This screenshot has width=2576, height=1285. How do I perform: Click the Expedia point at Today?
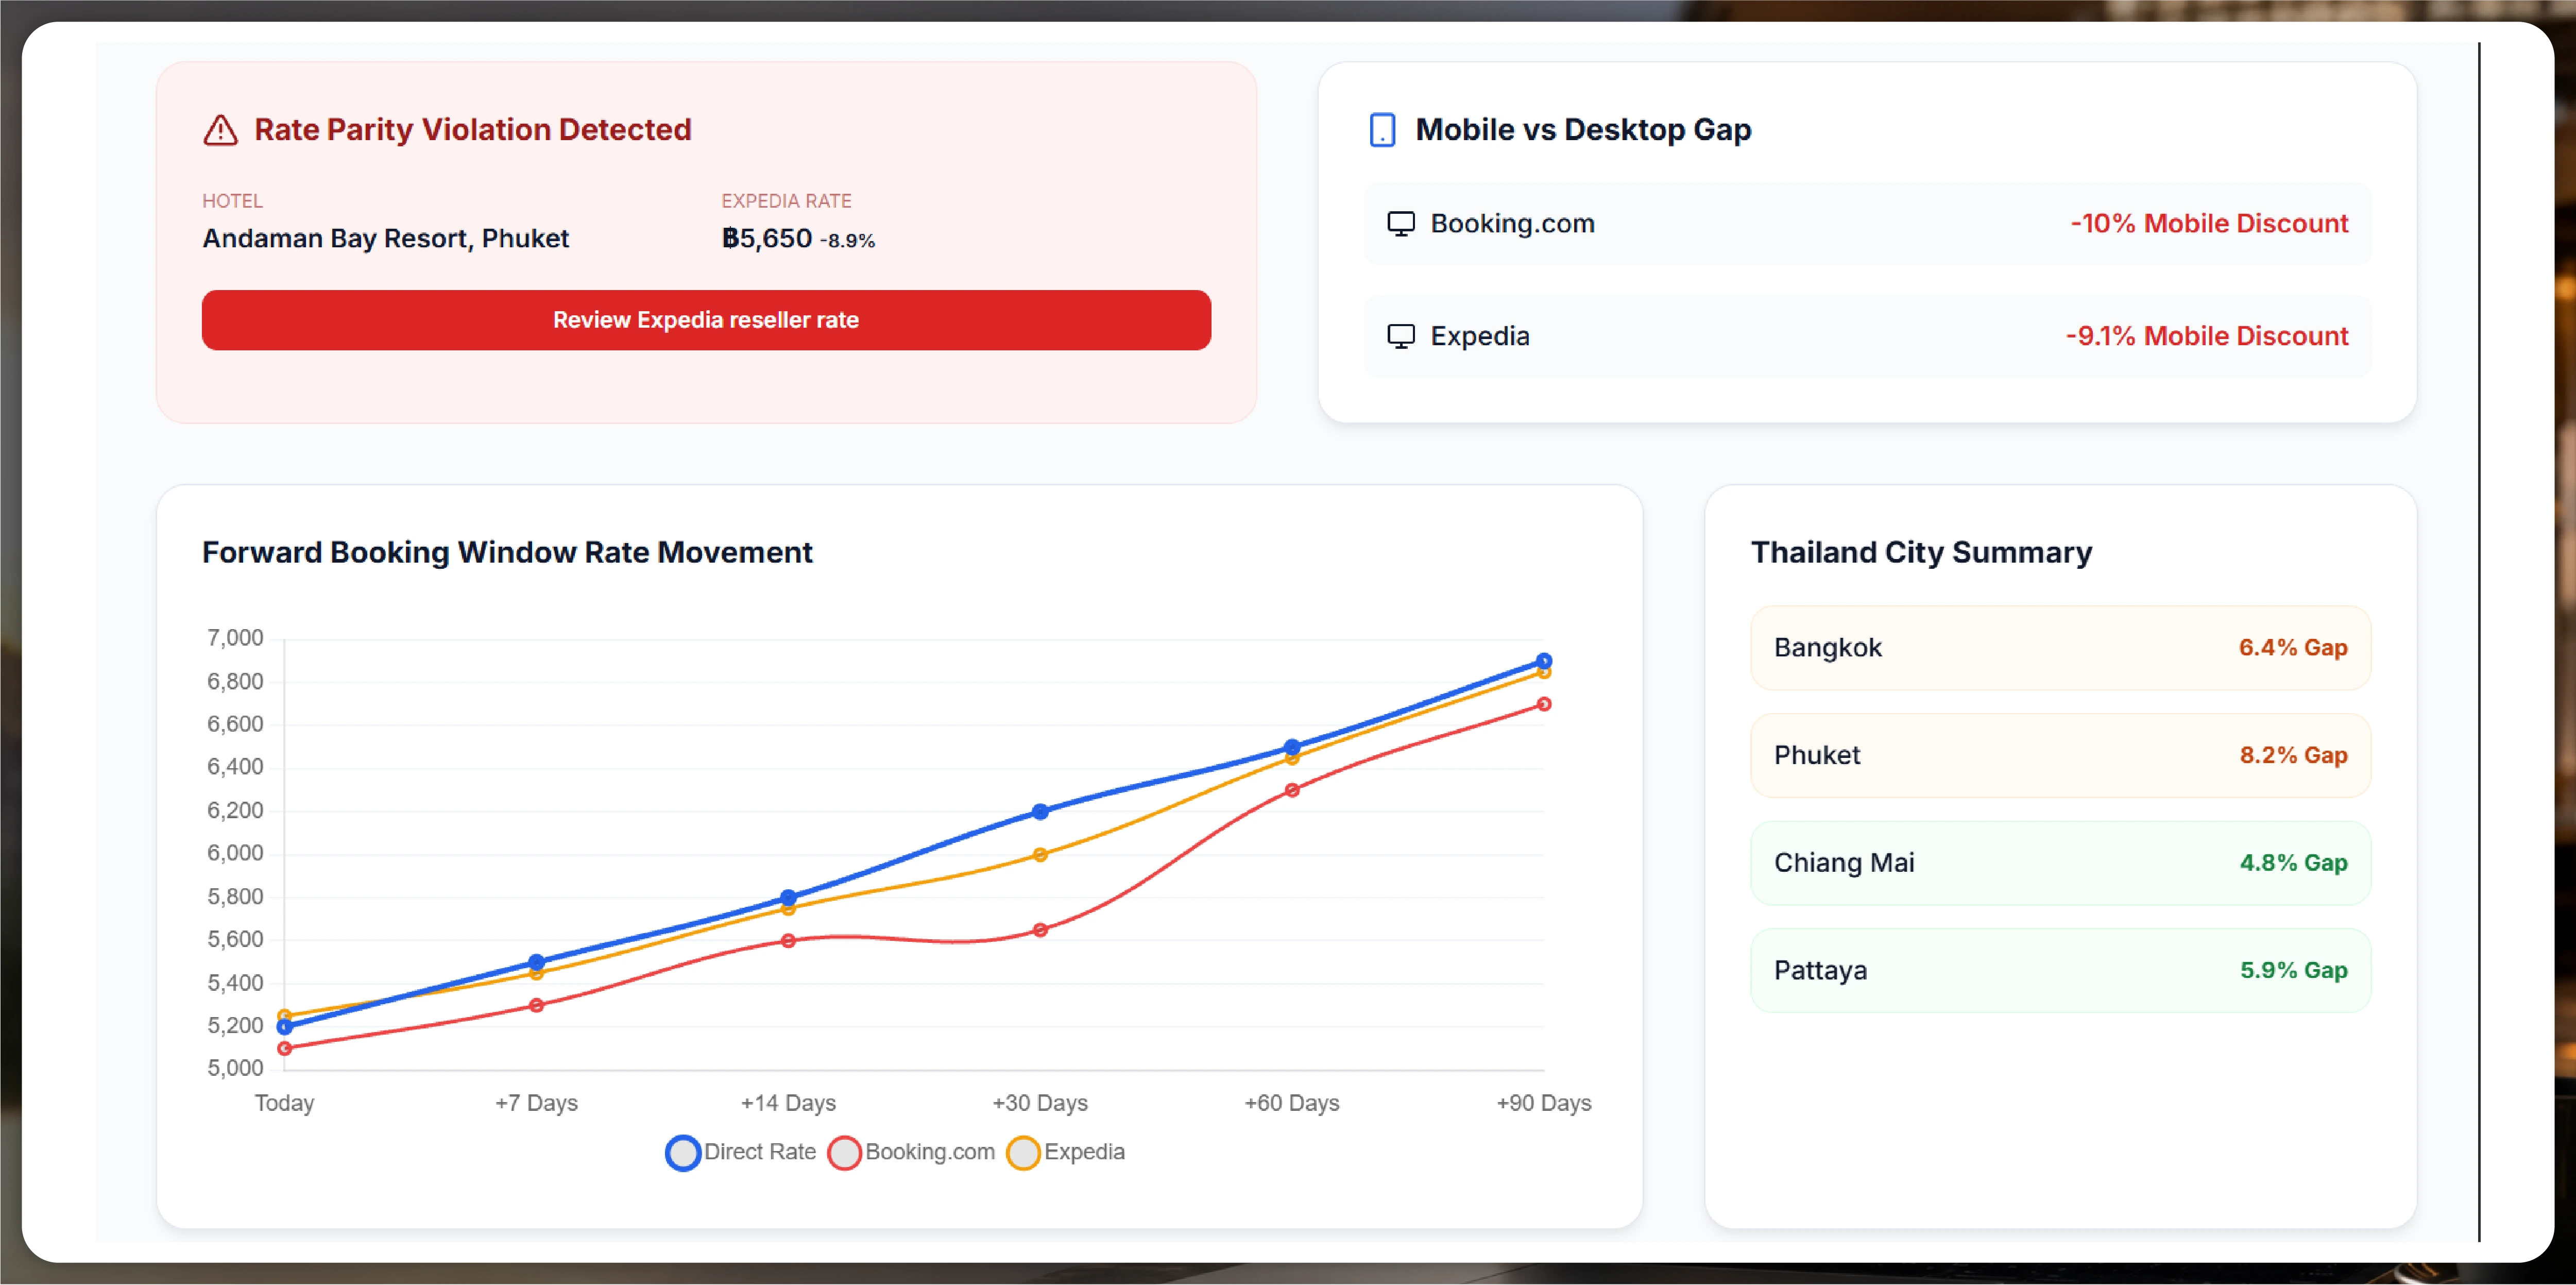[285, 1016]
